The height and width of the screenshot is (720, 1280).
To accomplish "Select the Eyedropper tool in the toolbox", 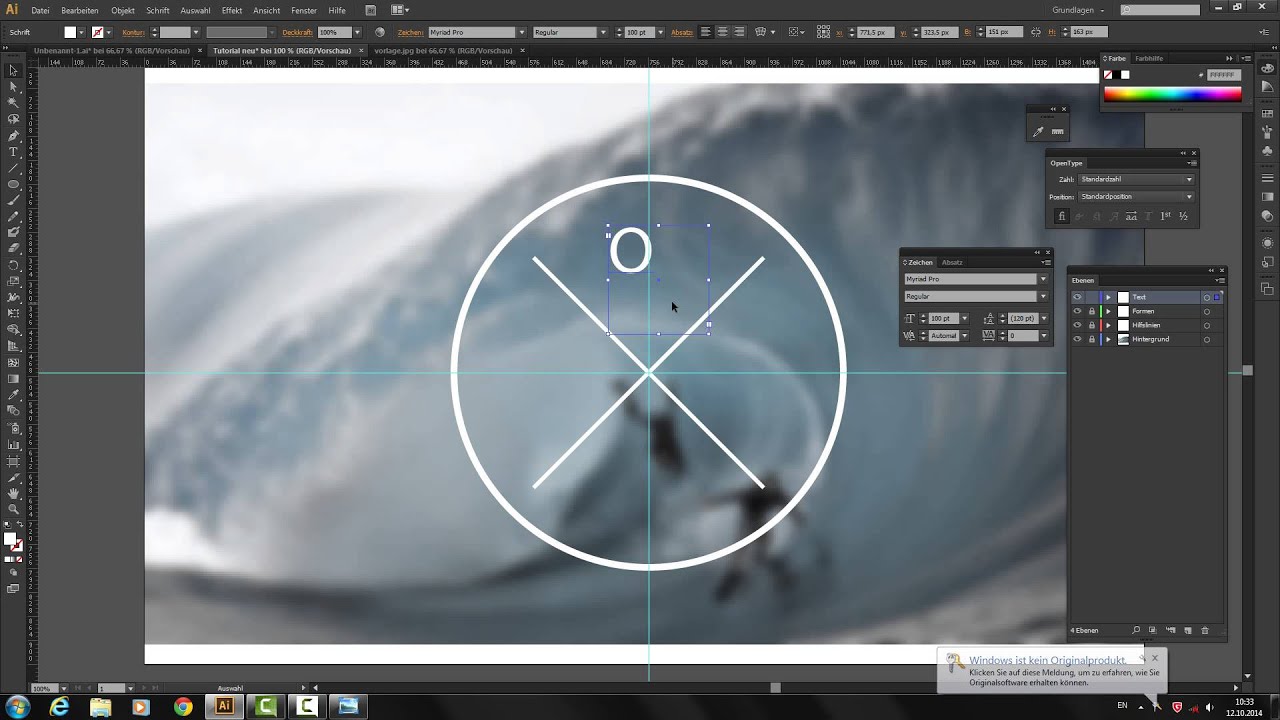I will point(13,394).
